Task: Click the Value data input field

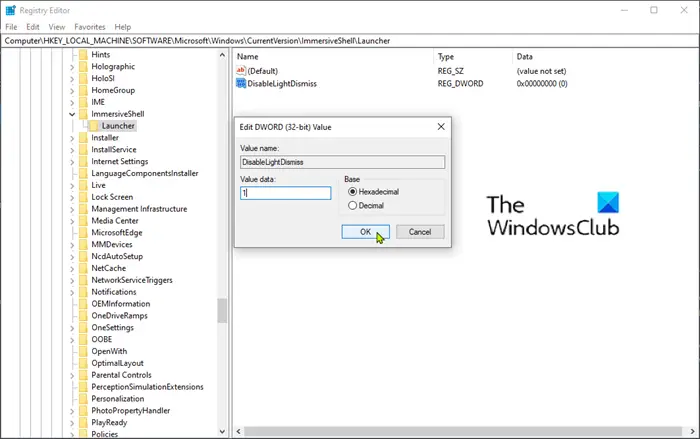Action: pos(286,193)
